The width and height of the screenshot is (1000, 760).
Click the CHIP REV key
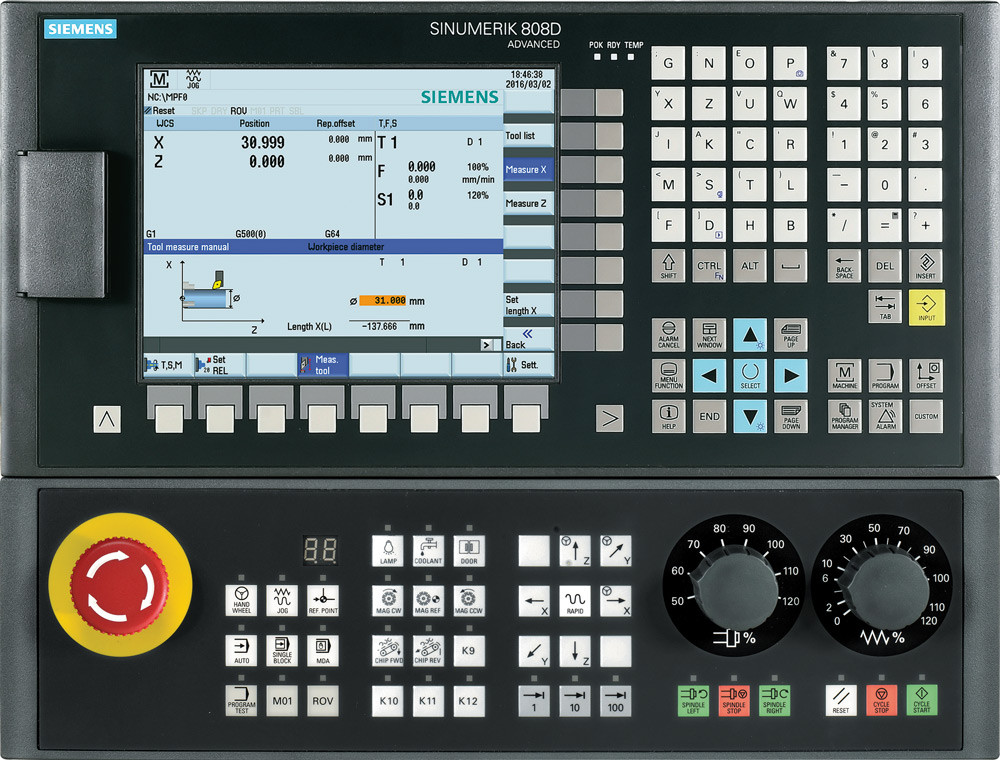(x=428, y=650)
